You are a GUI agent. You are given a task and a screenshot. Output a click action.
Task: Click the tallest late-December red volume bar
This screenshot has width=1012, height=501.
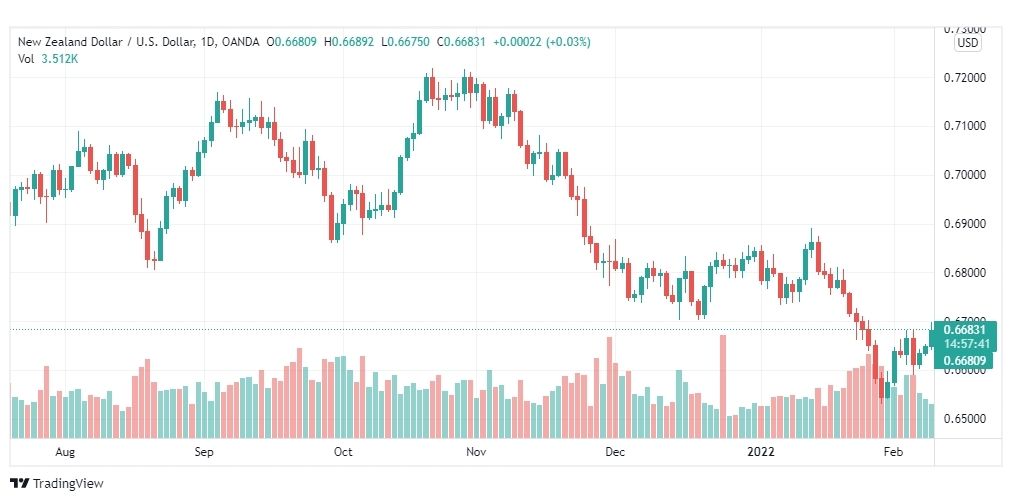click(723, 387)
